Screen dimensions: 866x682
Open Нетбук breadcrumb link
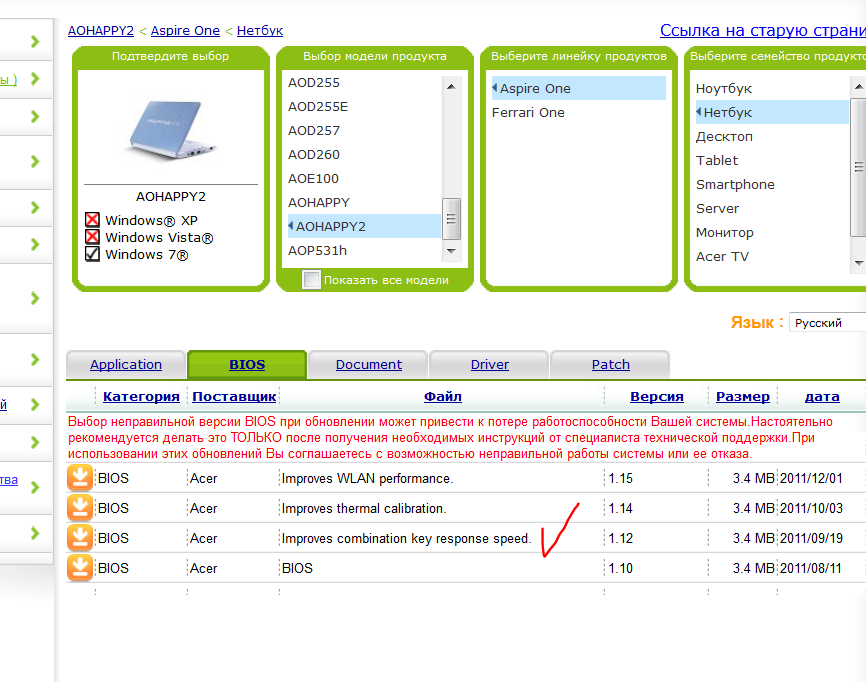pyautogui.click(x=260, y=31)
